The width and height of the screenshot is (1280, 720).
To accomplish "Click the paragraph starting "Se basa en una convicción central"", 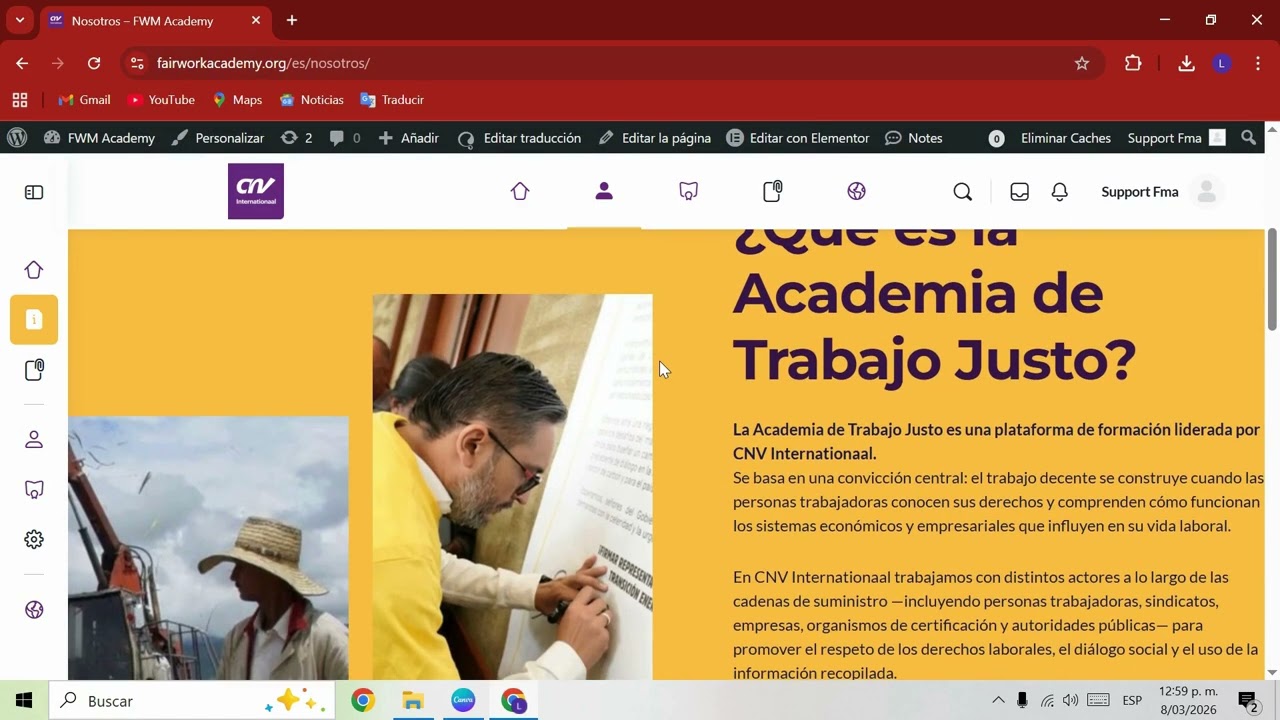I will pos(998,502).
